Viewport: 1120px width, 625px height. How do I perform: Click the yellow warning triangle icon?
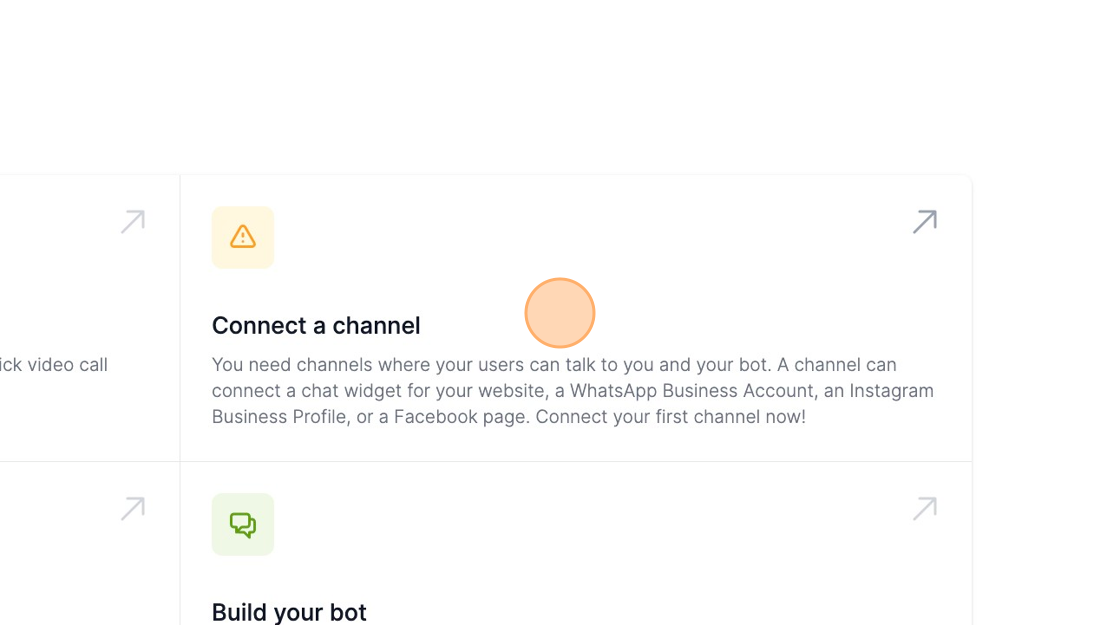tap(243, 237)
